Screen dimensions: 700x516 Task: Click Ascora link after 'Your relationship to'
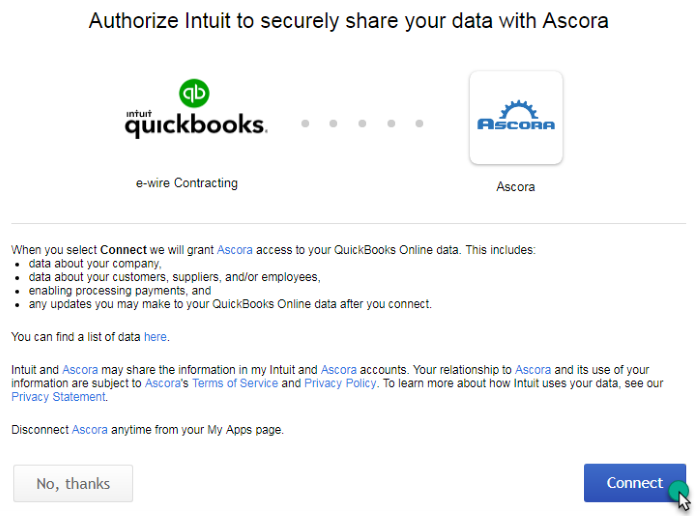(x=533, y=370)
